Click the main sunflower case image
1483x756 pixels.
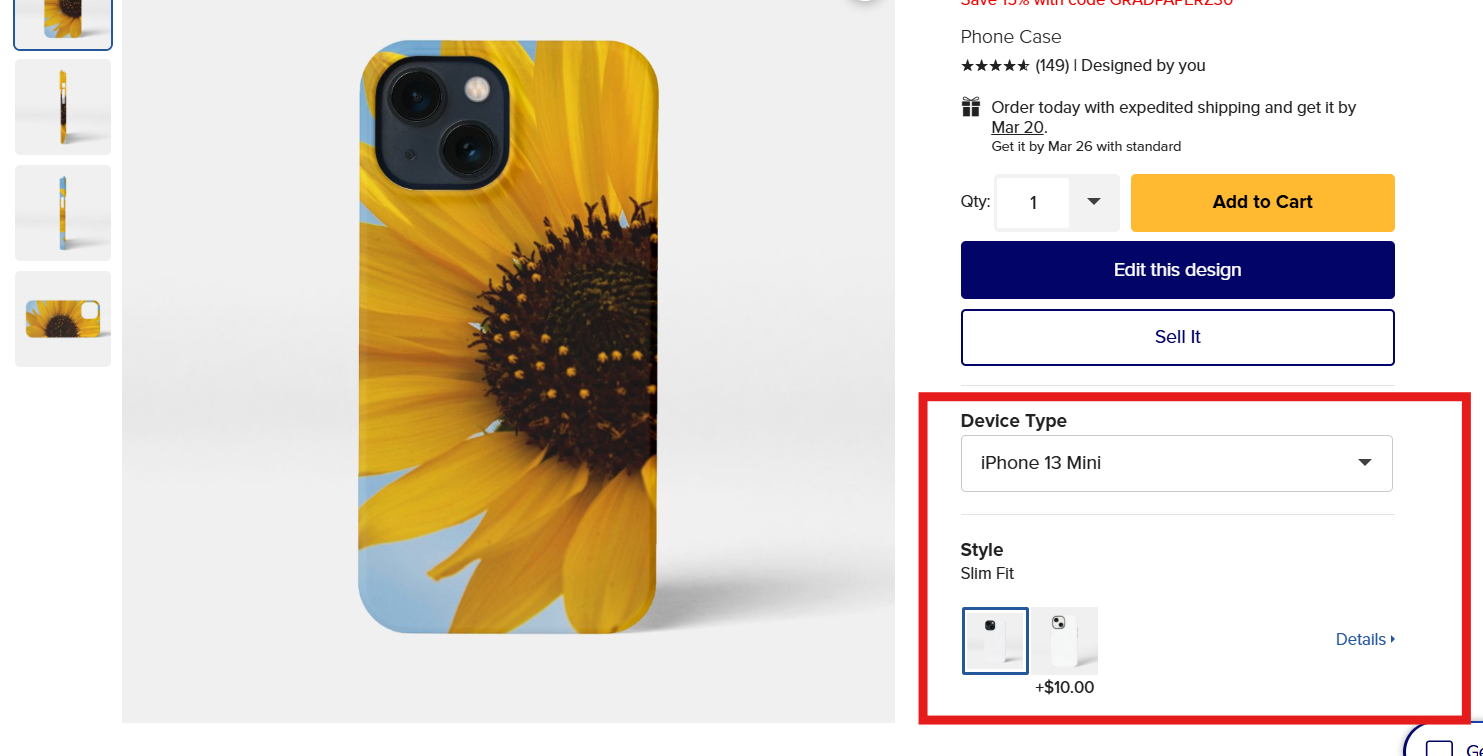pyautogui.click(x=508, y=337)
